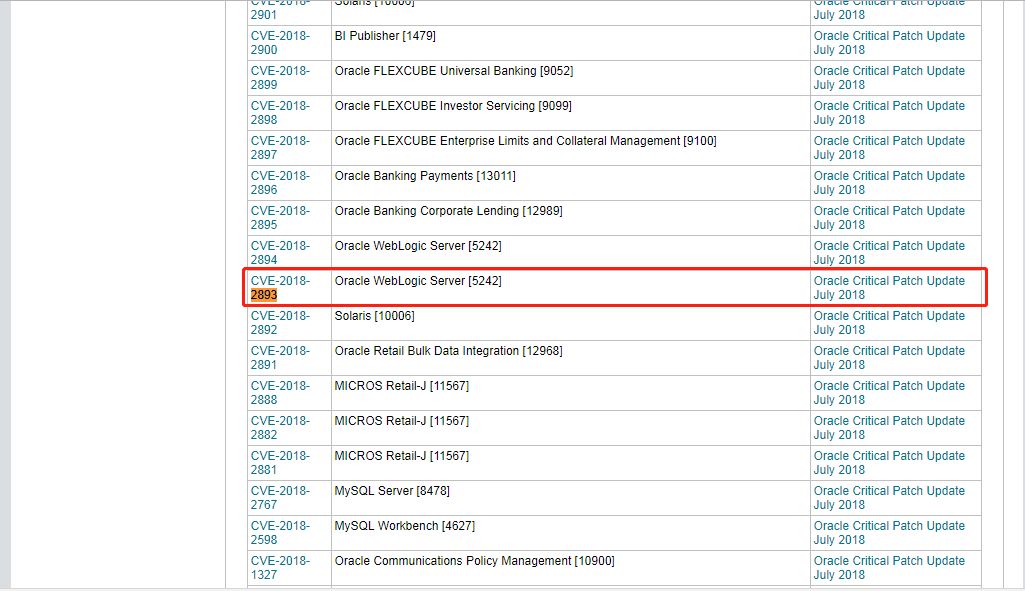Select MICROS Retail-J text in CVE-2018-2888 row
This screenshot has width=1025, height=591.
tap(401, 386)
